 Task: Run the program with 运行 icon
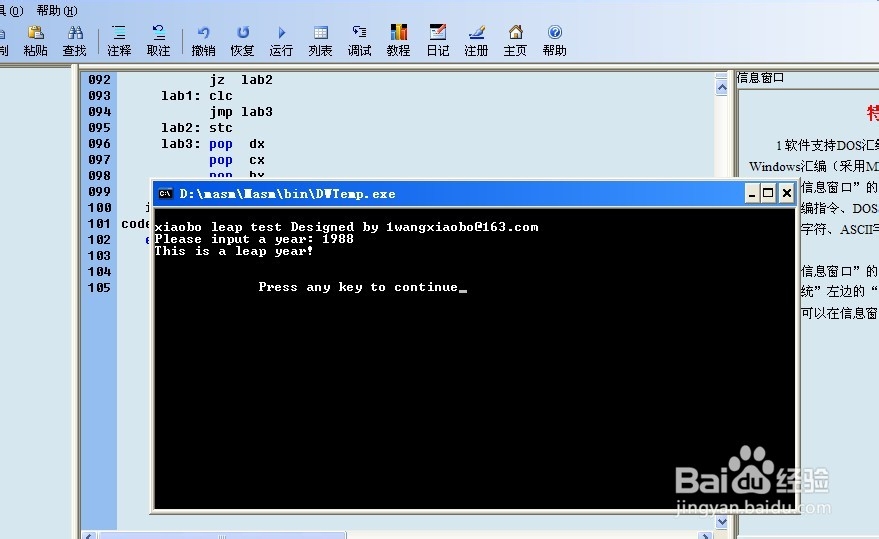(x=281, y=41)
